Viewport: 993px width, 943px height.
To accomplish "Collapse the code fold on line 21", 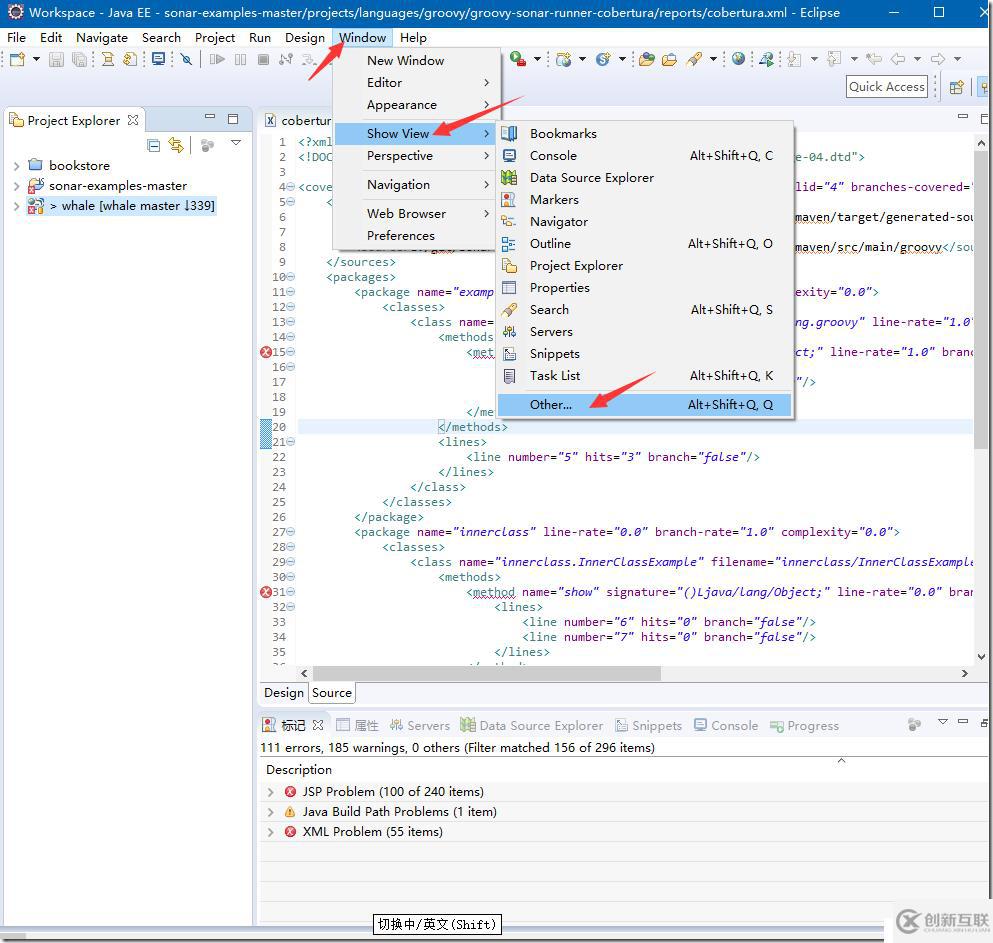I will pos(291,441).
